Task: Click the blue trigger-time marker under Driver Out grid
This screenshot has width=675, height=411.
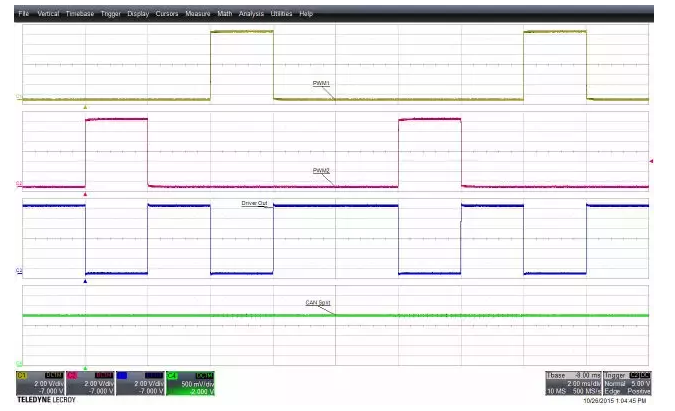Action: point(85,281)
